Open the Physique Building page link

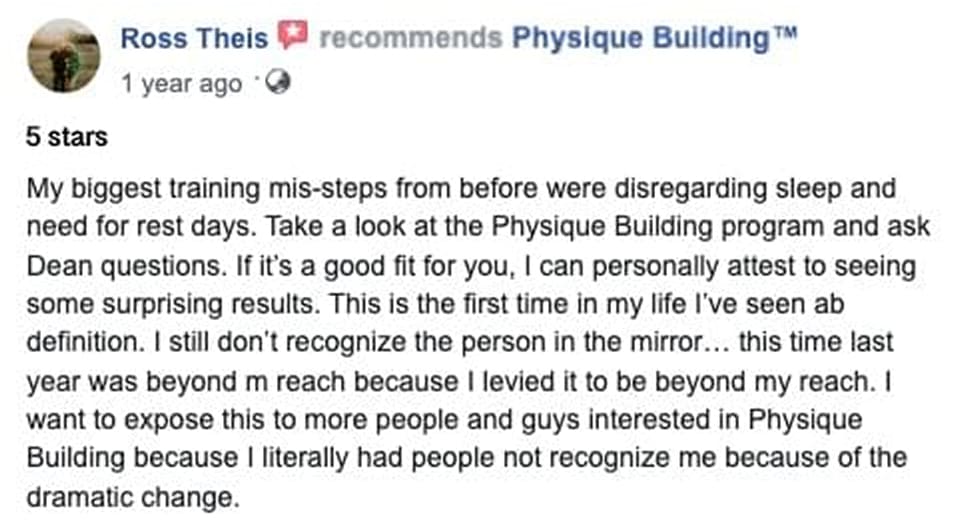(641, 39)
